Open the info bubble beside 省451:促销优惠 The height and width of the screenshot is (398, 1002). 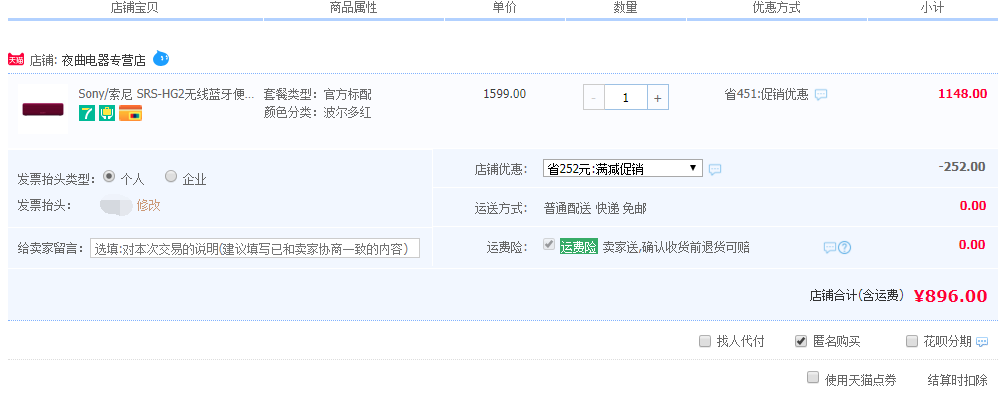tap(821, 95)
